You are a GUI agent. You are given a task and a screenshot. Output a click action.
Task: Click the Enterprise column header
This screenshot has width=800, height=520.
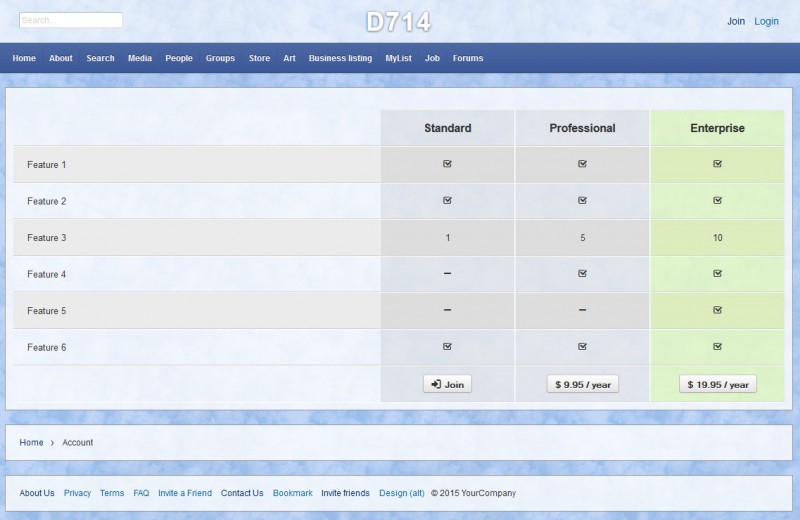pos(717,128)
